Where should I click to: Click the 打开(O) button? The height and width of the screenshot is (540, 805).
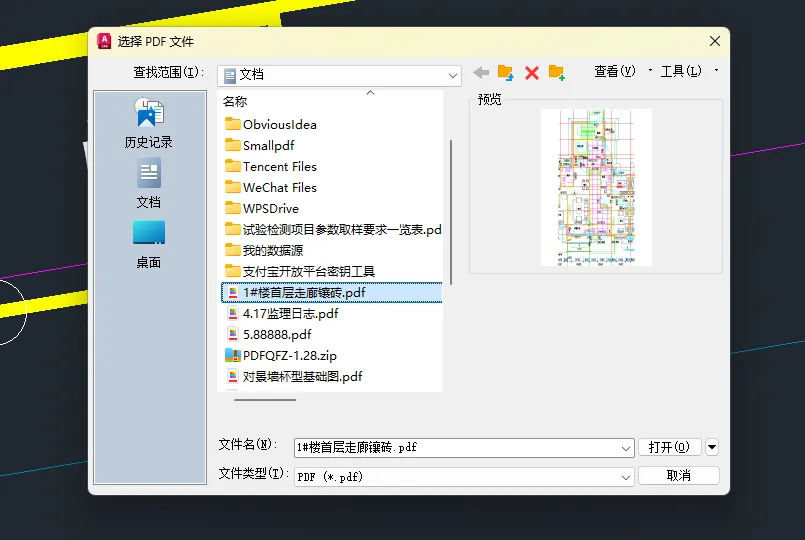669,447
